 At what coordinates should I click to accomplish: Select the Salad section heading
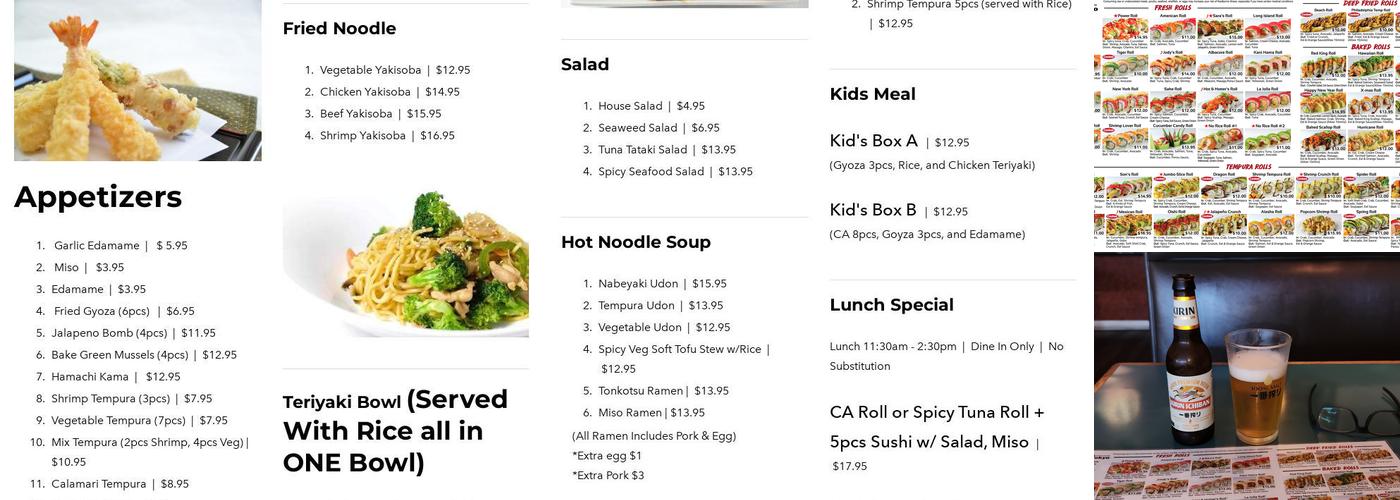click(x=585, y=64)
